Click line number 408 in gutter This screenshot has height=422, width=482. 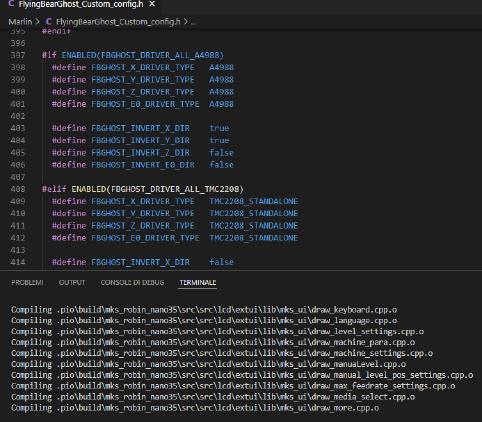(x=18, y=189)
